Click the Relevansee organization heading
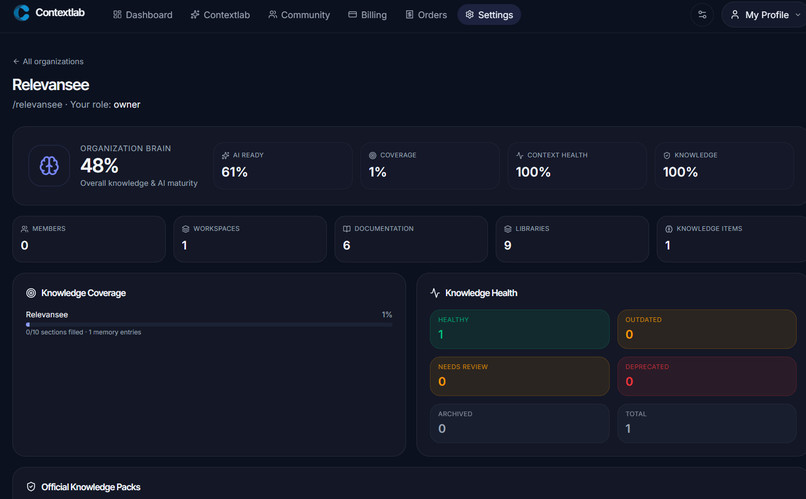This screenshot has width=806, height=499. click(50, 85)
